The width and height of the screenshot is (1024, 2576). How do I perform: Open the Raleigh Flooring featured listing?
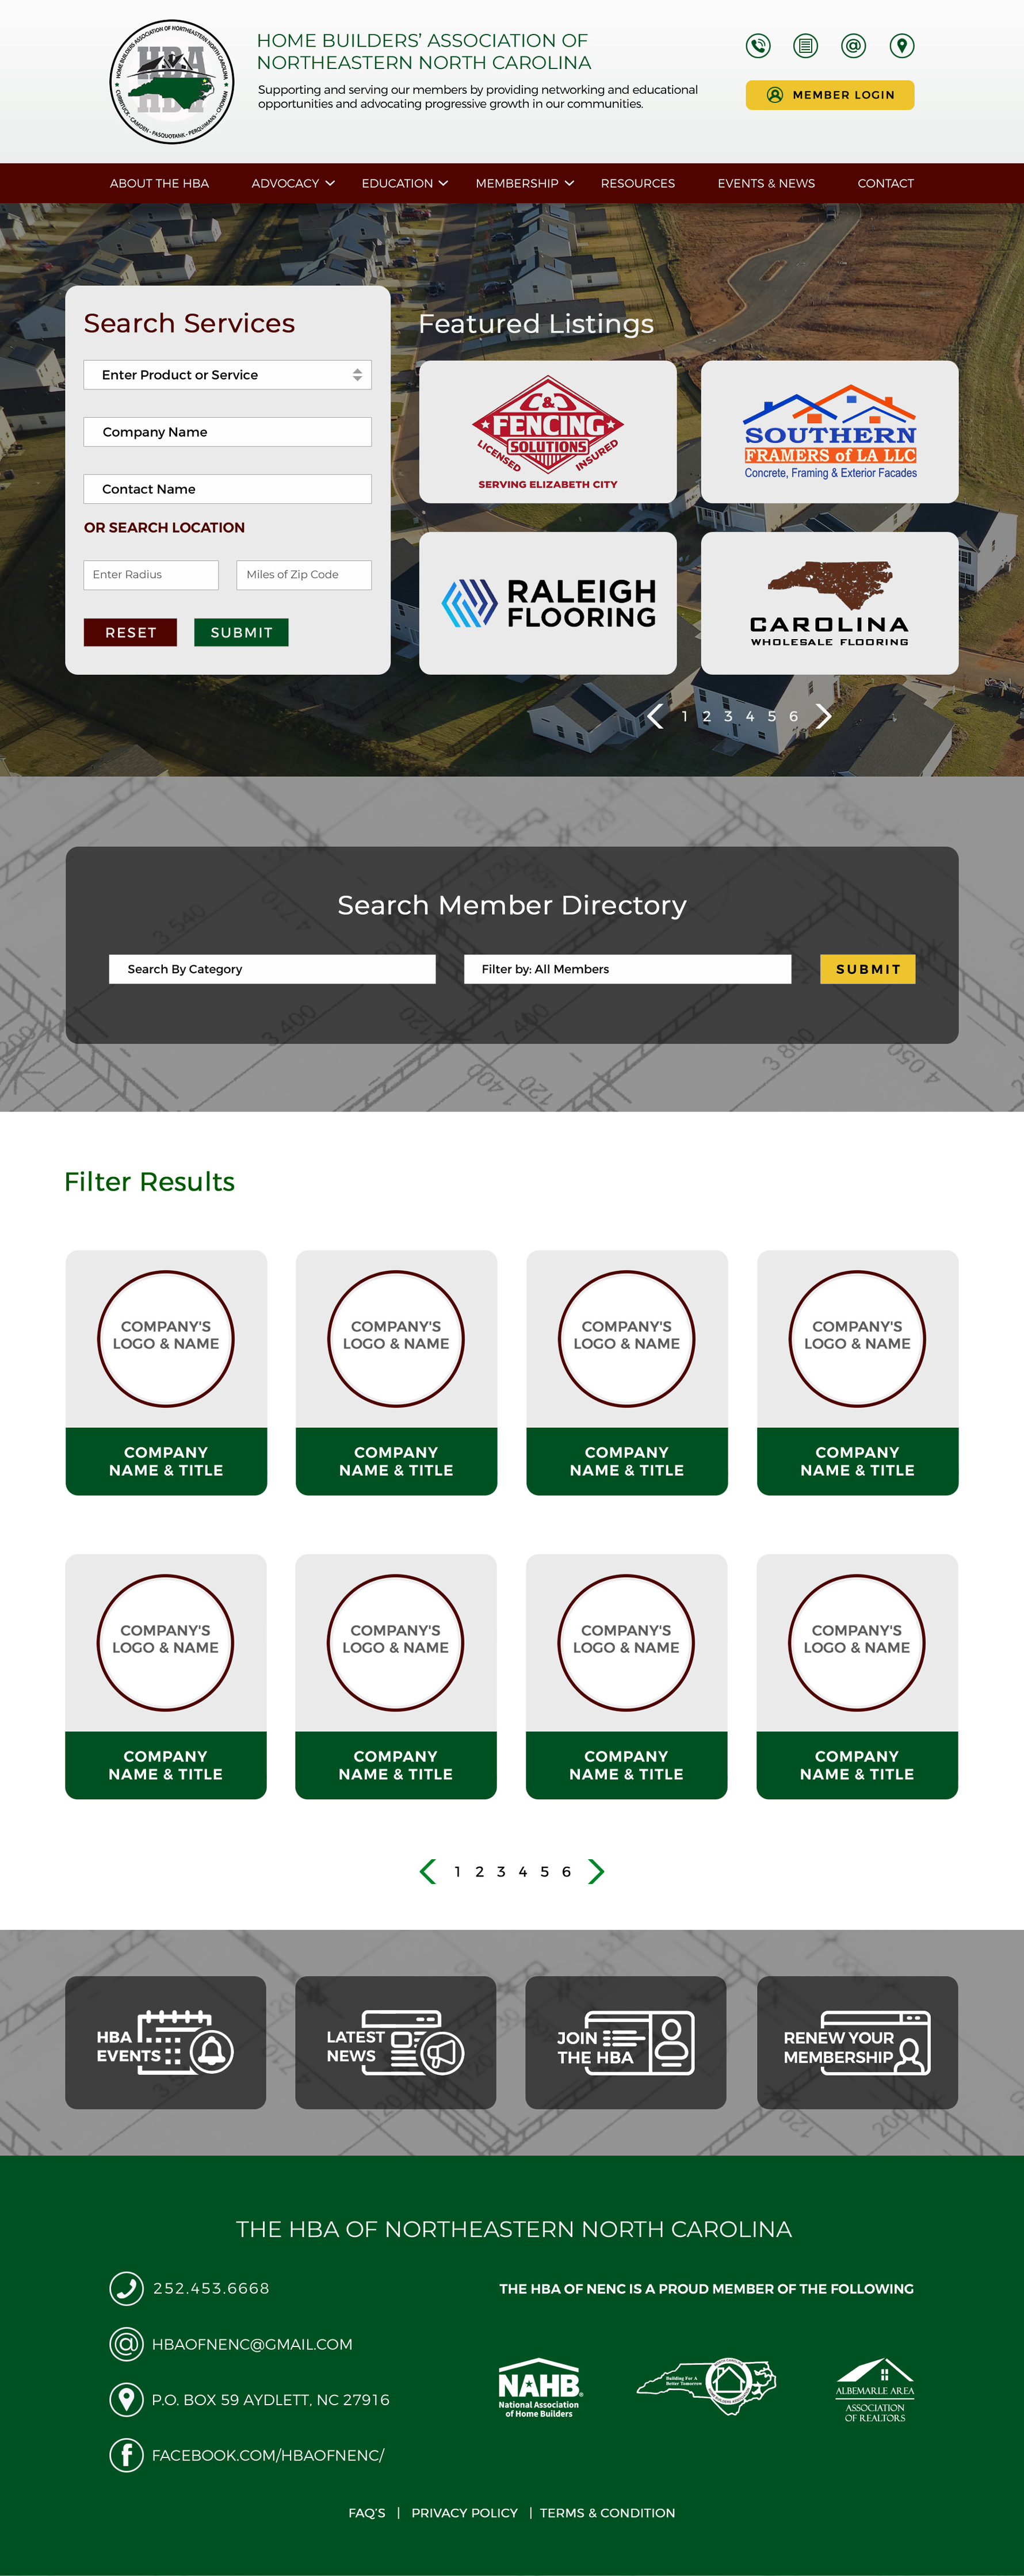pos(547,603)
